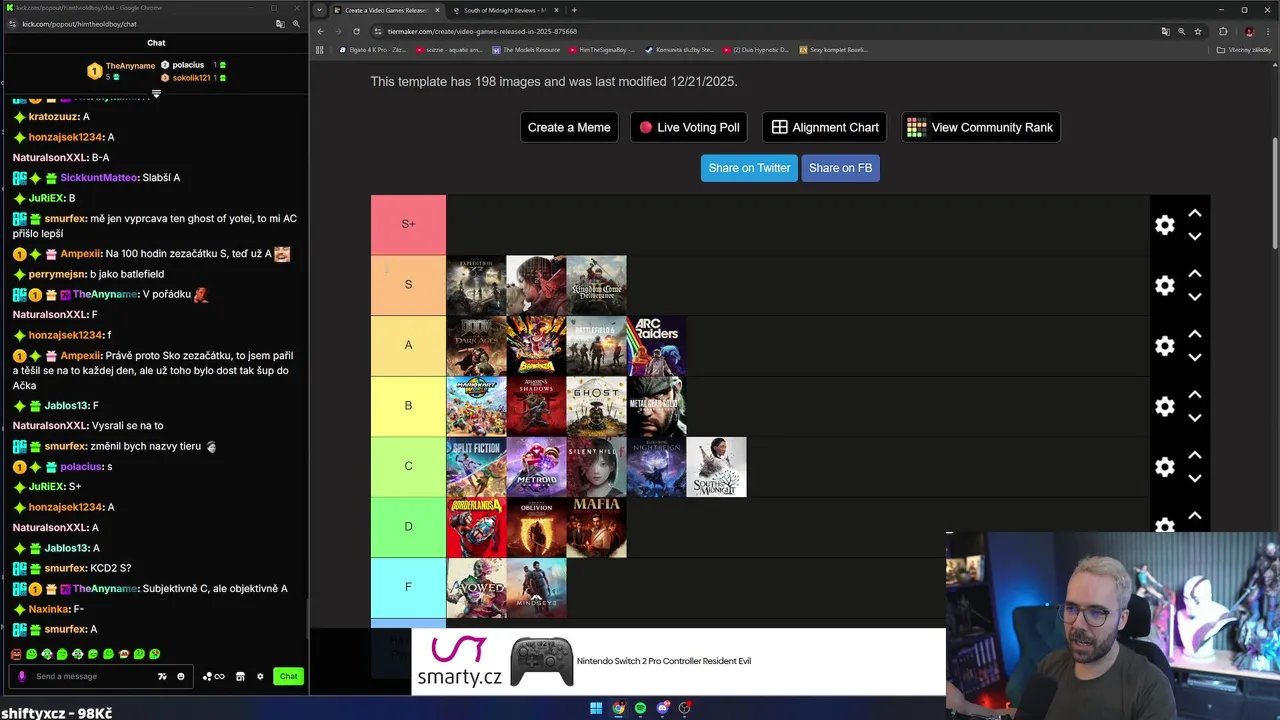Pick the red angry quick emote
This screenshot has width=1280, height=720.
tap(16, 654)
